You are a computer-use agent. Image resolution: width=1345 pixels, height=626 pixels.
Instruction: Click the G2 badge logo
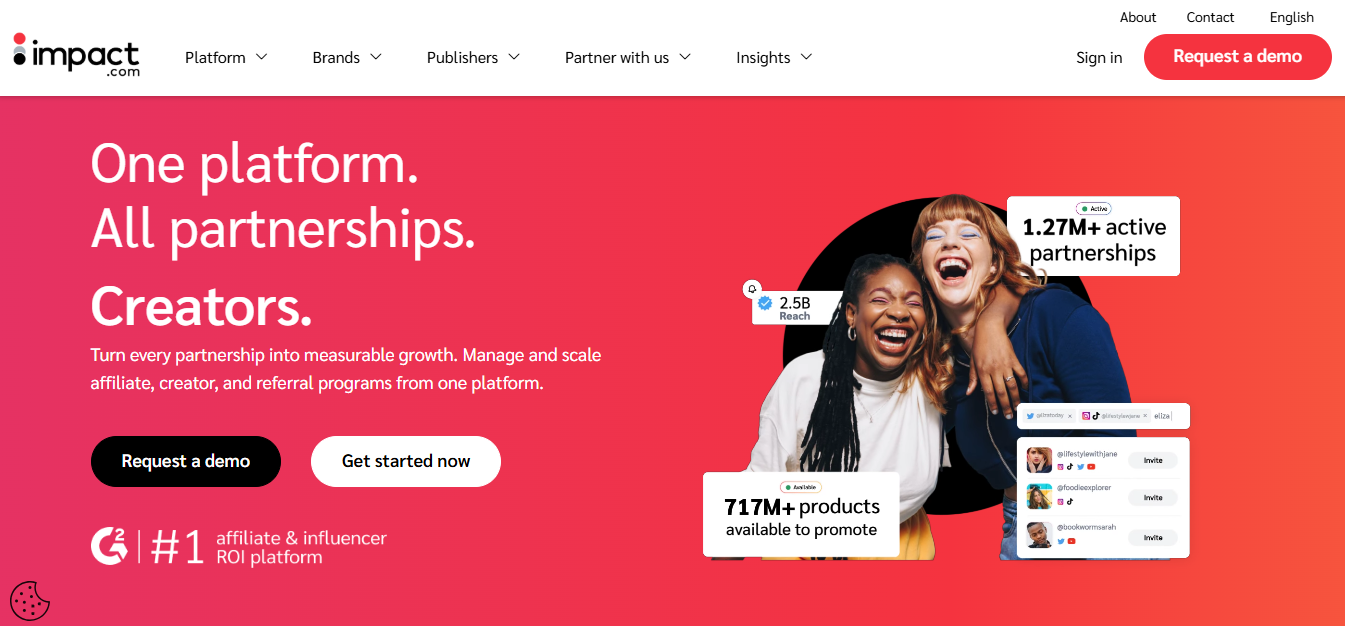(110, 546)
